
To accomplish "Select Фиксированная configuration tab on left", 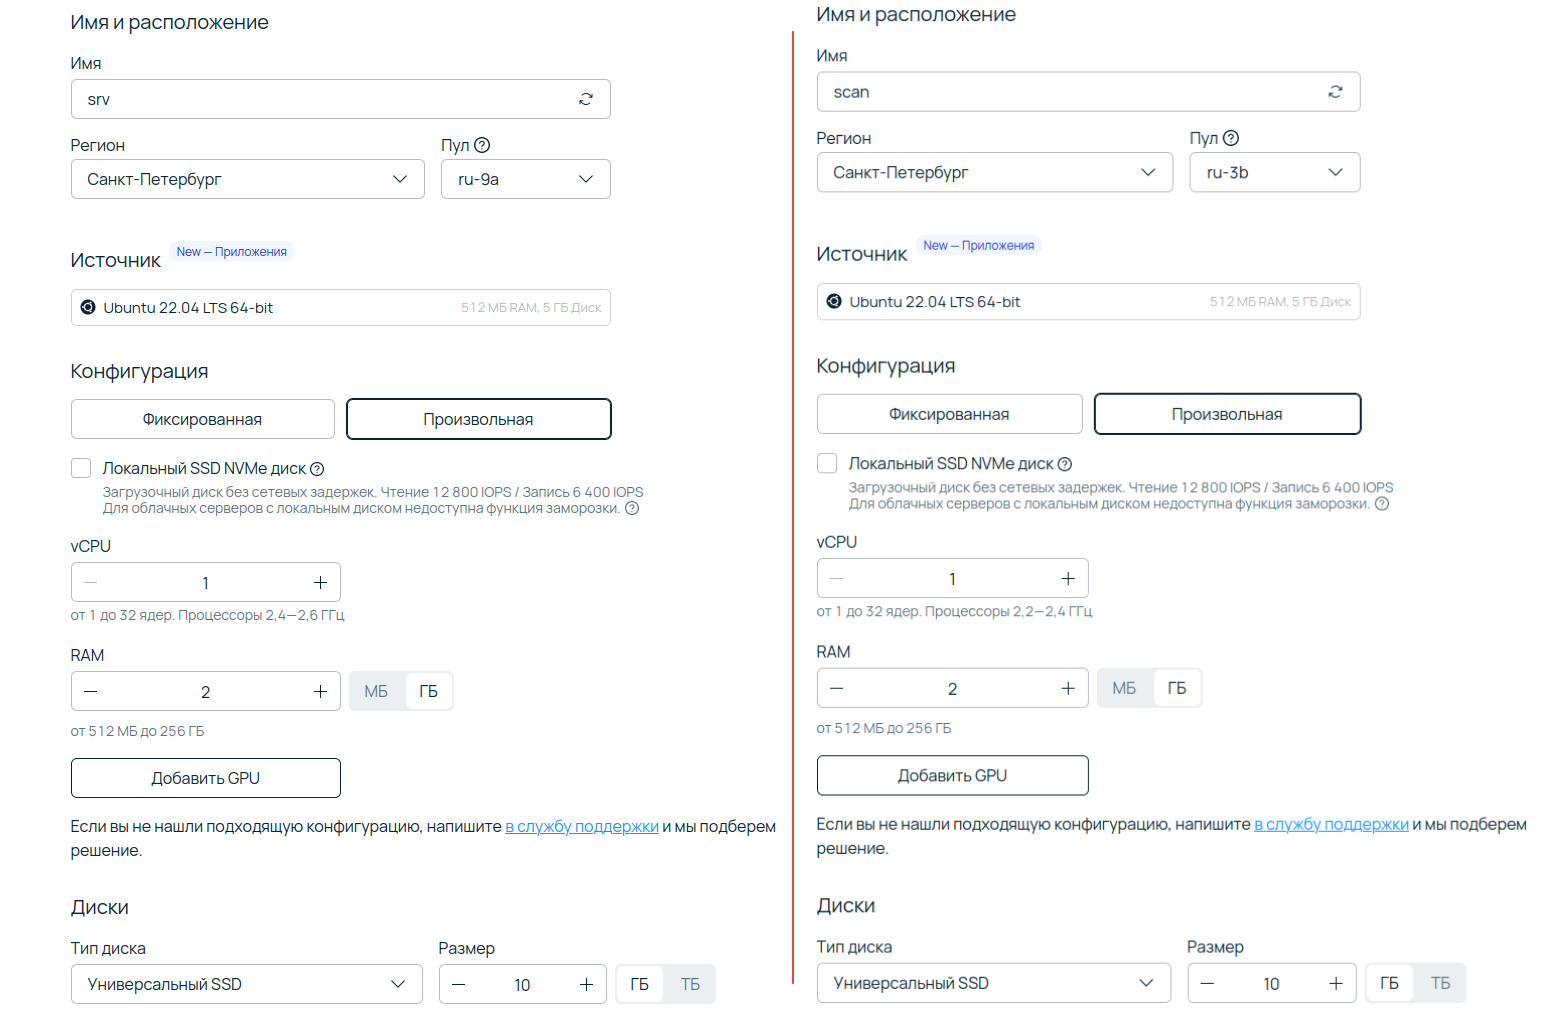I will click(x=203, y=419).
